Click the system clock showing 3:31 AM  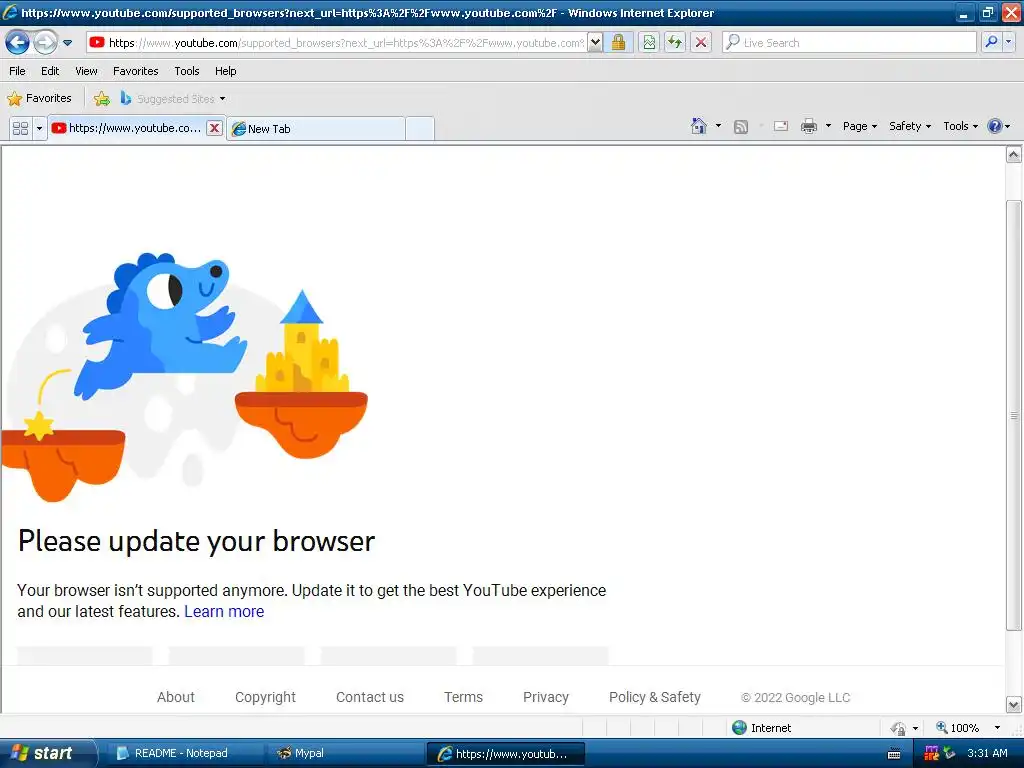987,753
